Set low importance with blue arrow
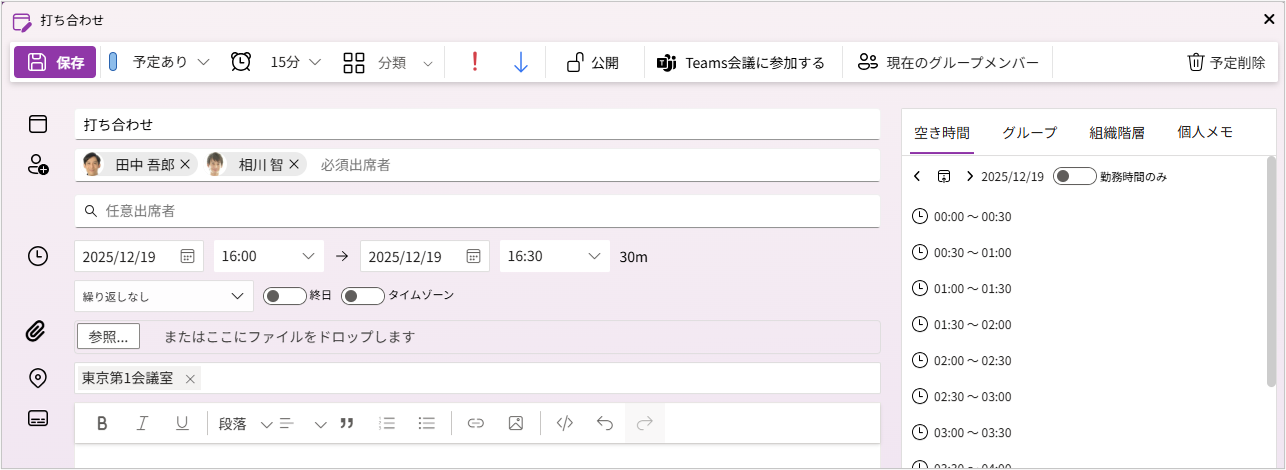Image resolution: width=1286 pixels, height=470 pixels. point(520,62)
